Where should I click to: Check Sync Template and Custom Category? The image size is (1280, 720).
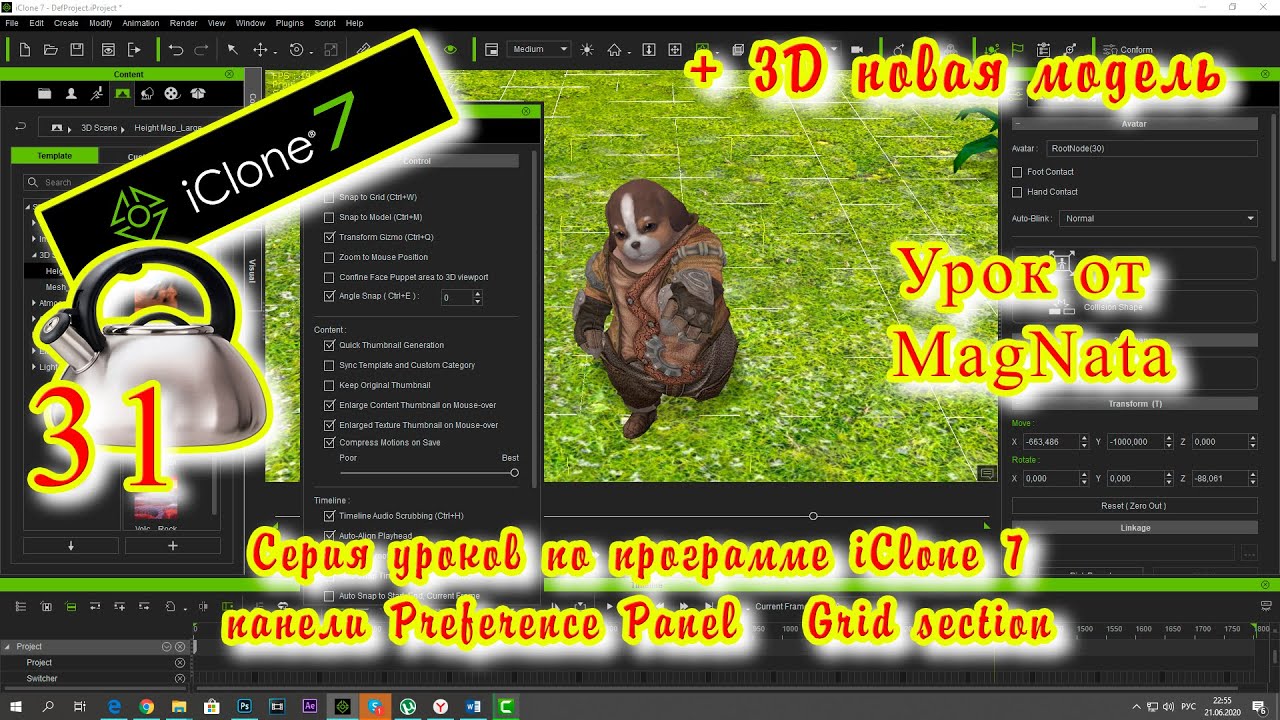click(330, 365)
